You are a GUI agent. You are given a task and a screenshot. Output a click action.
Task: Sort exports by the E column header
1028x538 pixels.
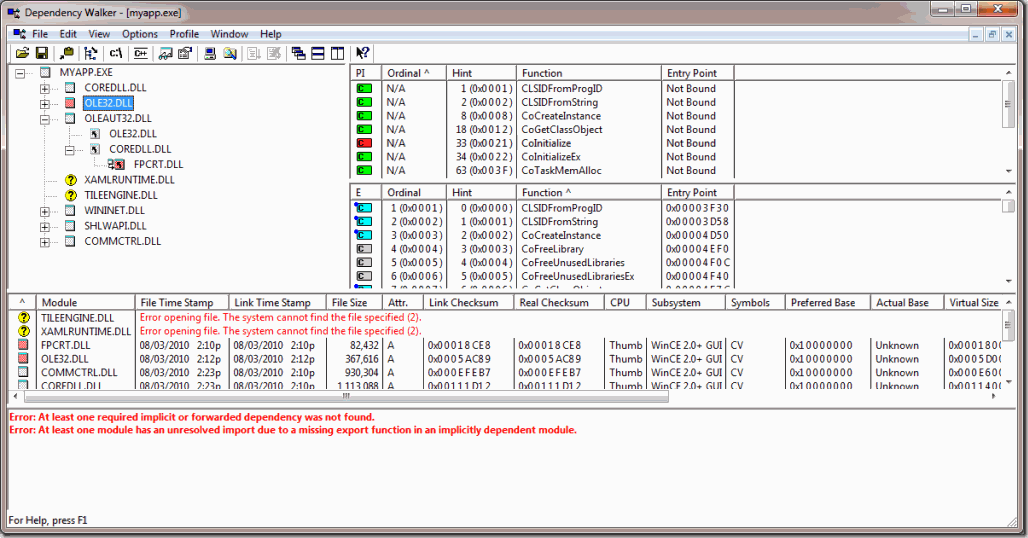(366, 192)
